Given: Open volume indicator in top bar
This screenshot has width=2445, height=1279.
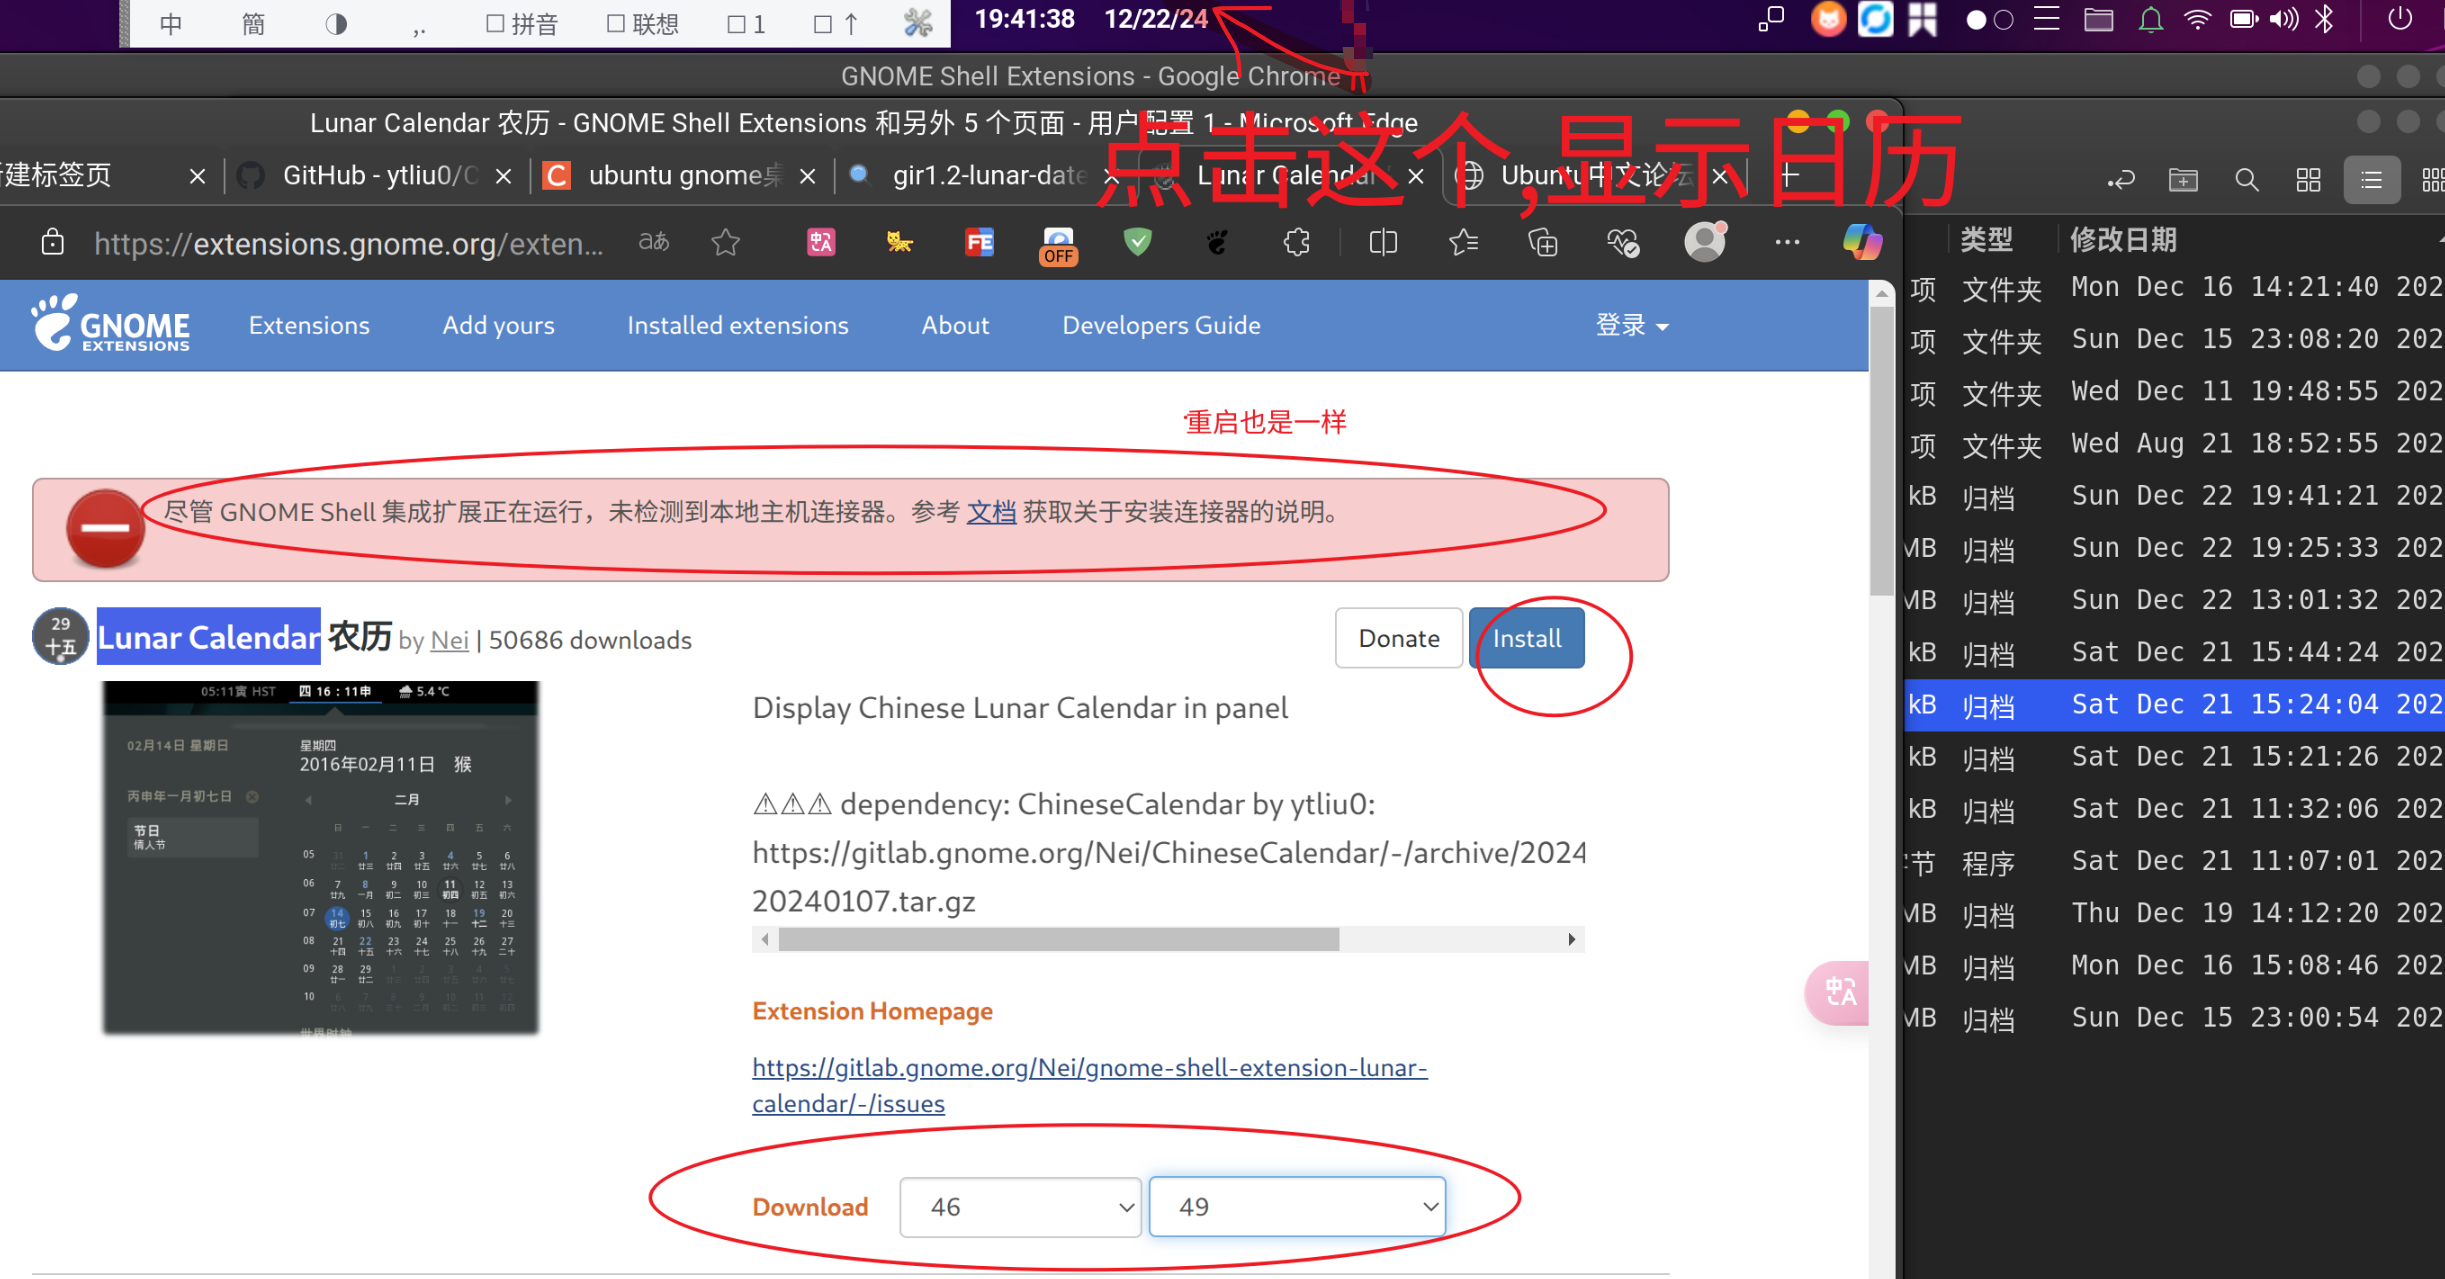Looking at the screenshot, I should pos(2284,20).
